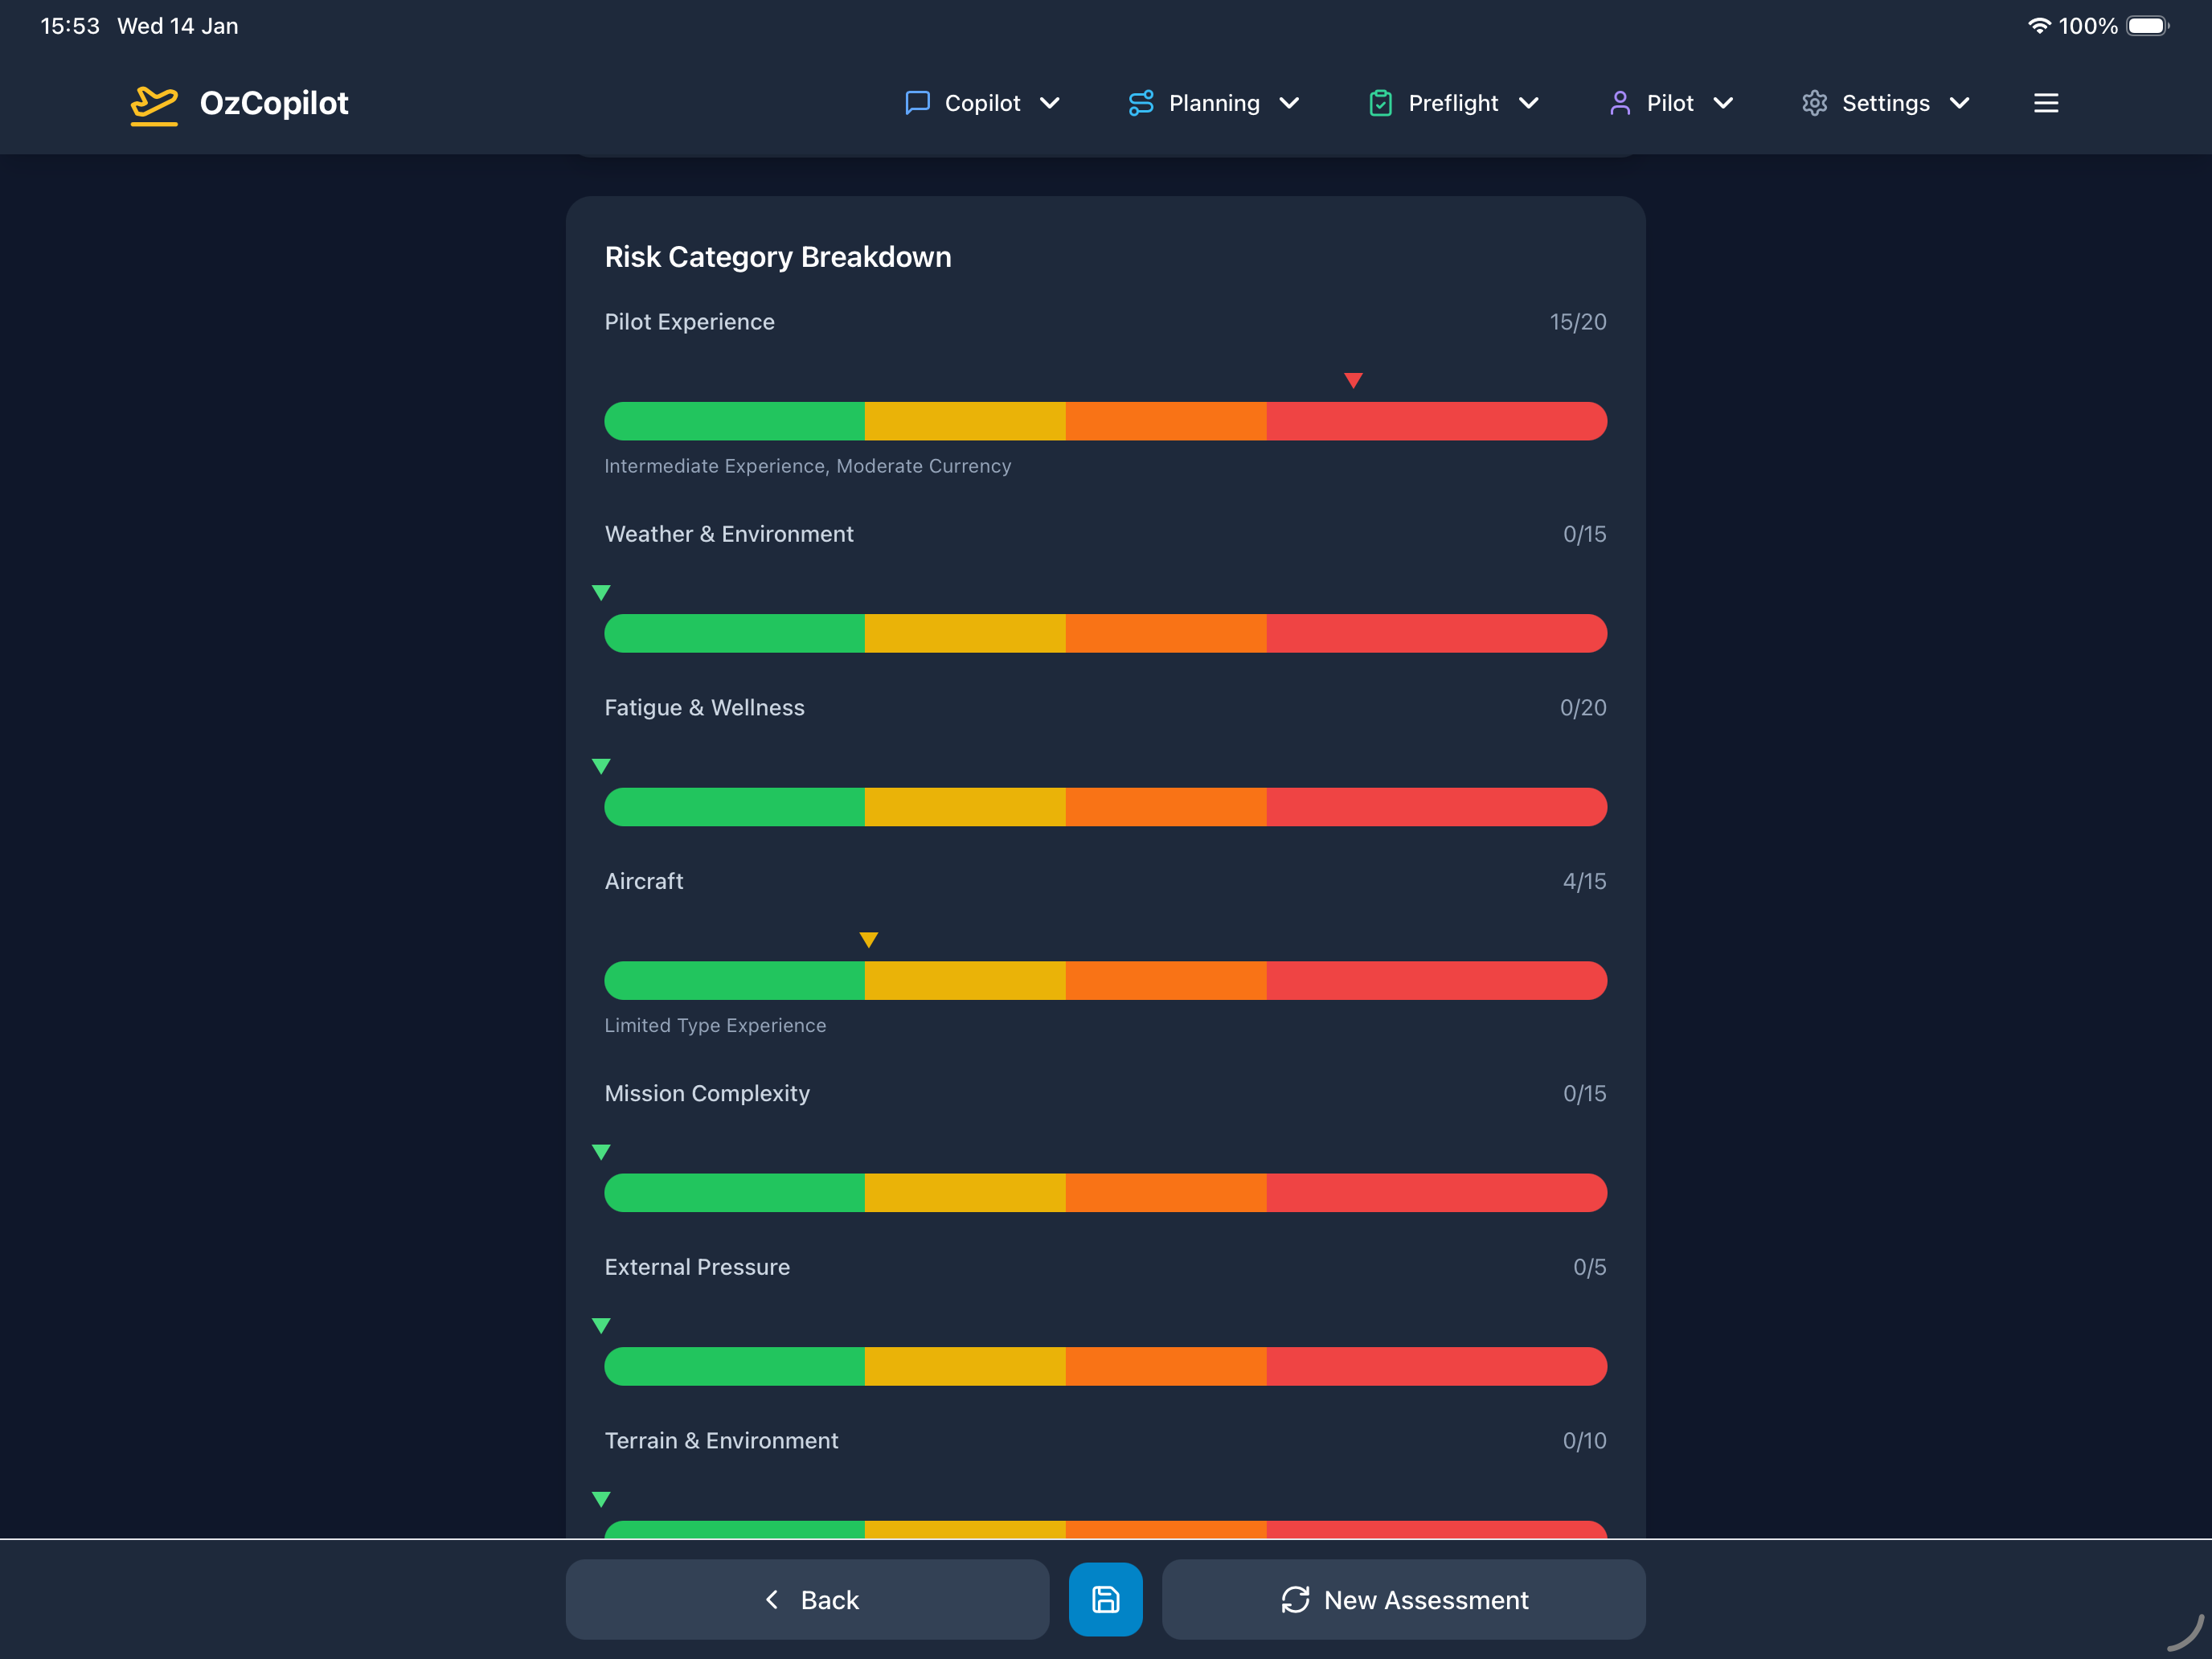This screenshot has height=1659, width=2212.
Task: Save the assessment using the floppy disk icon
Action: pos(1106,1599)
